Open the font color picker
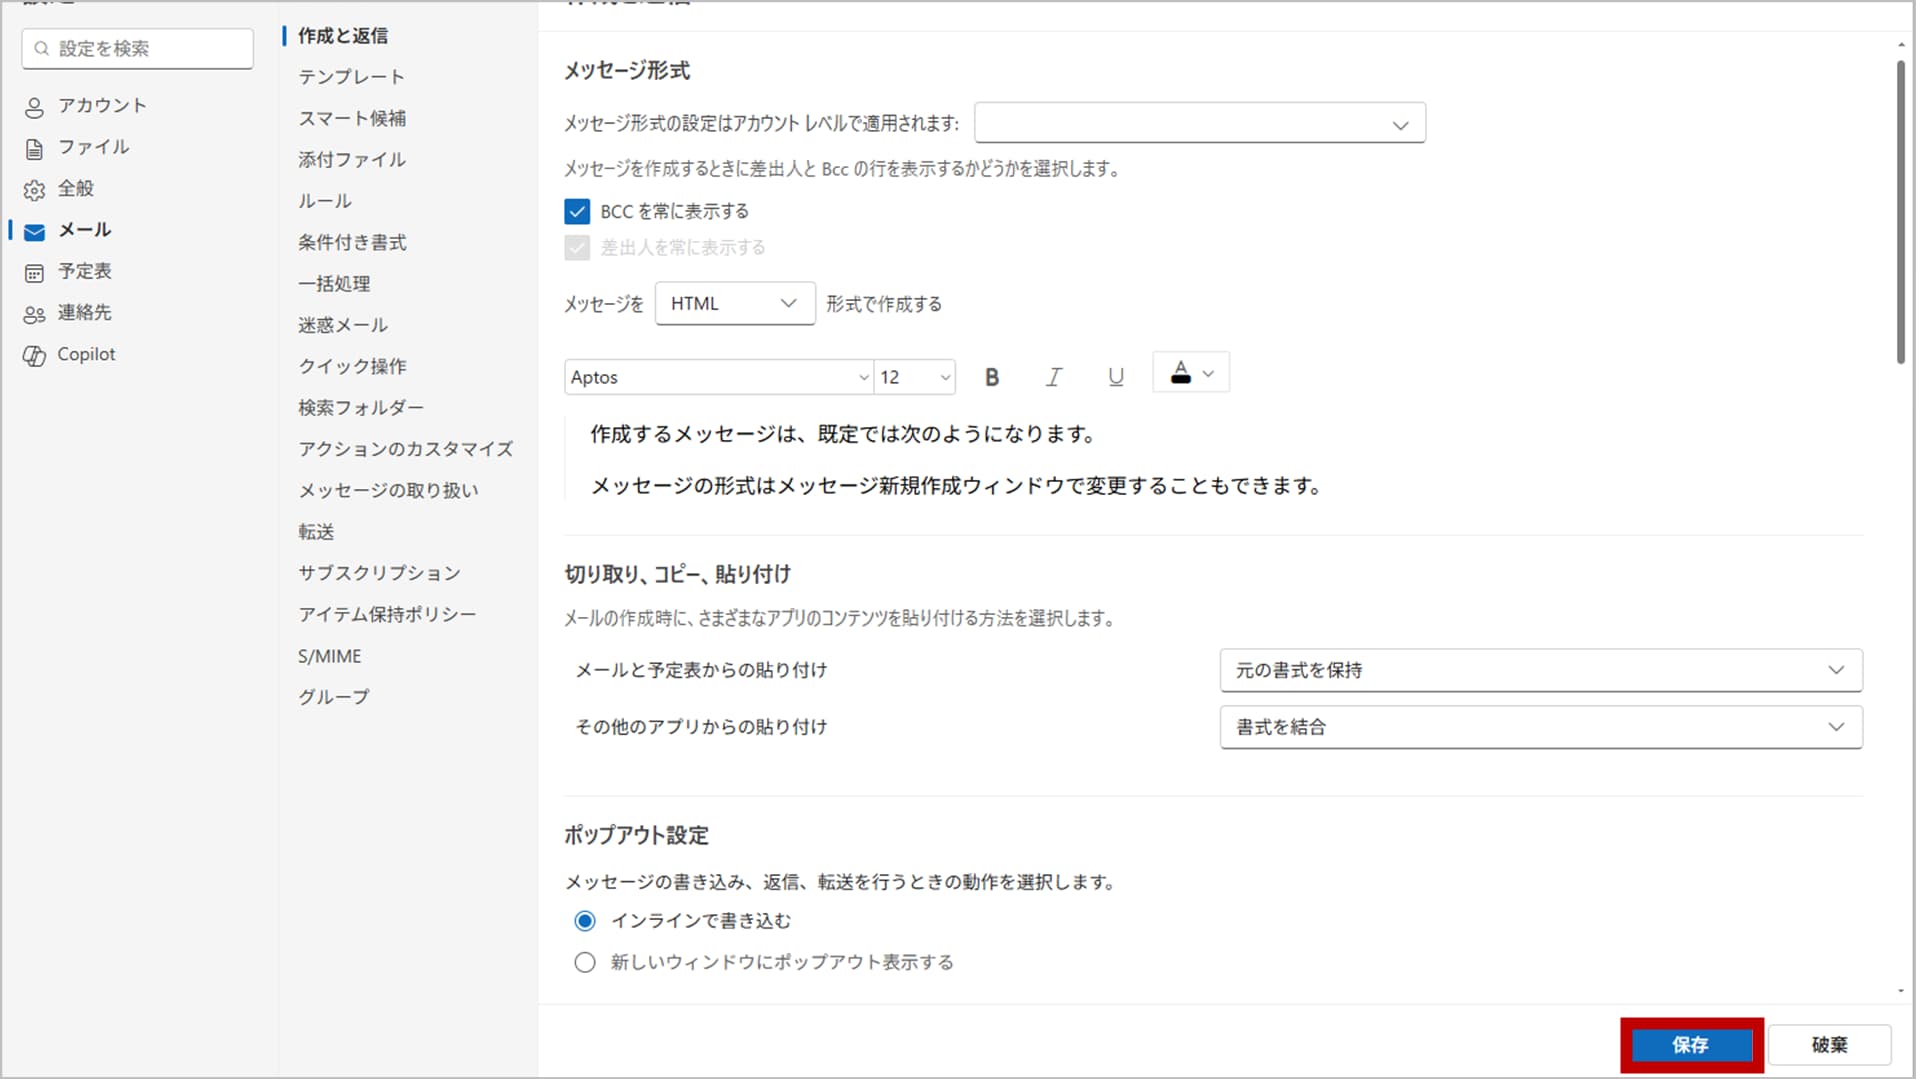This screenshot has height=1079, width=1916. click(x=1191, y=374)
